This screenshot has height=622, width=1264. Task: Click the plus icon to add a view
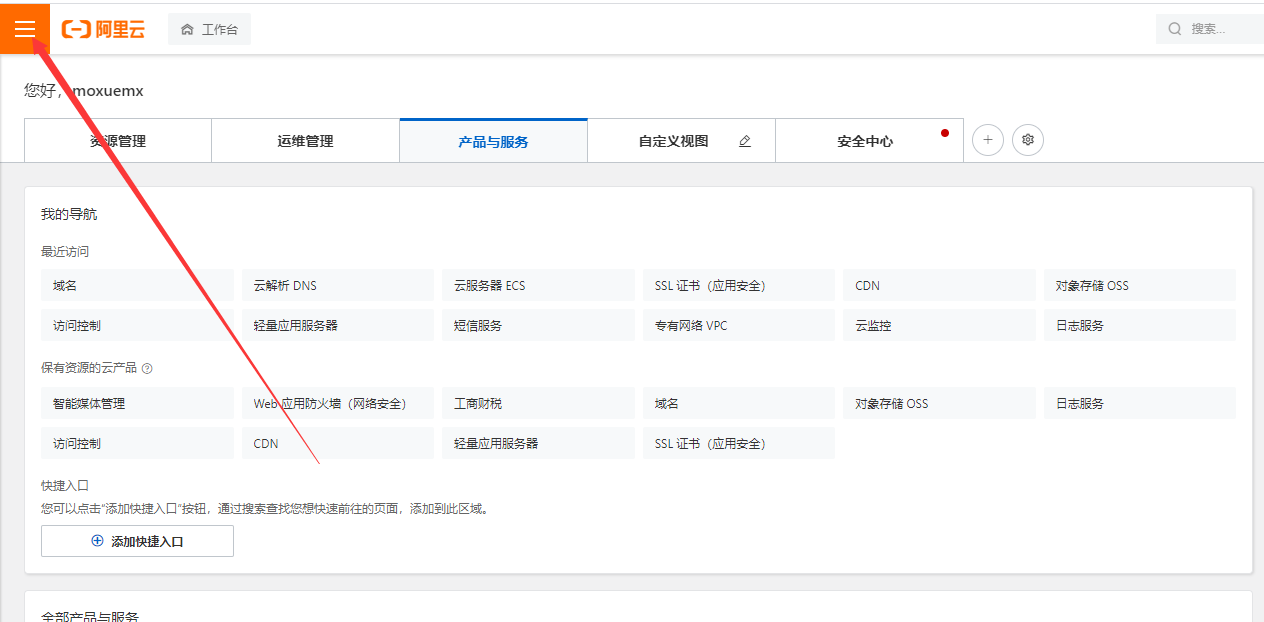[988, 140]
